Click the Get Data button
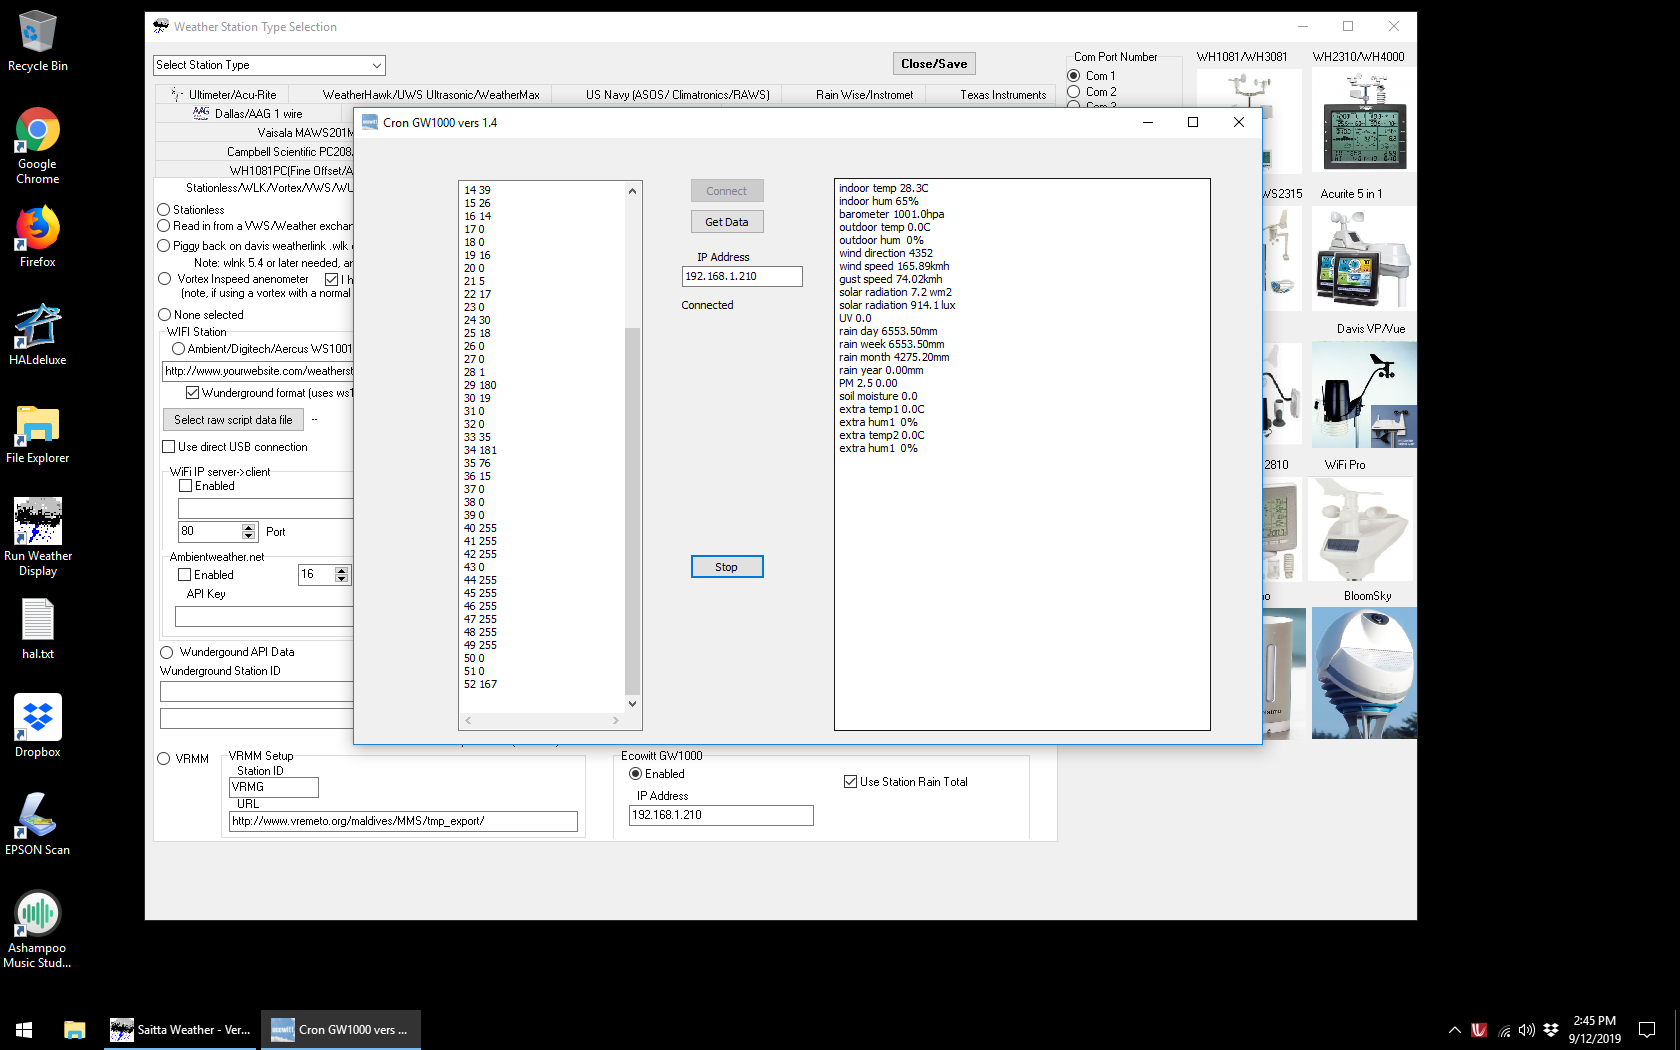1680x1050 pixels. tap(727, 222)
